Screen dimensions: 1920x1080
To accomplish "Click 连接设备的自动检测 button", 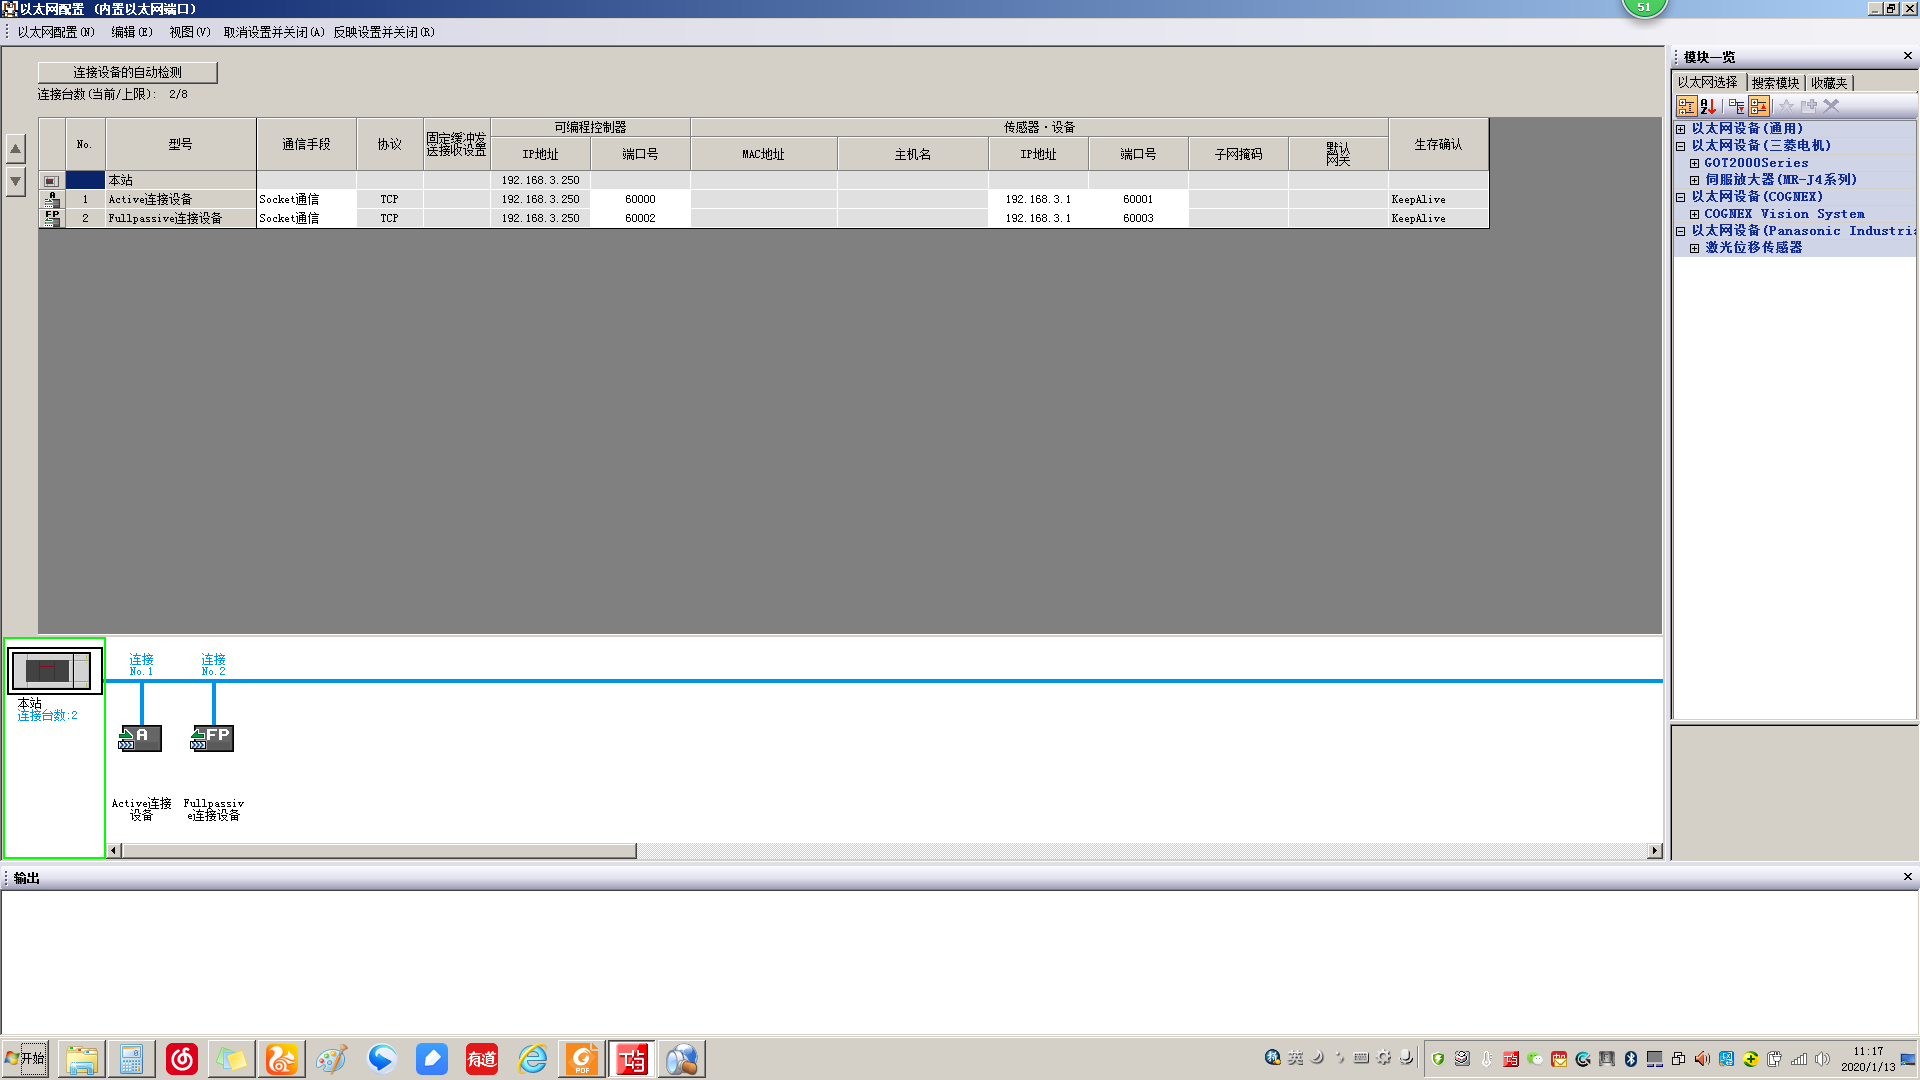I will (x=127, y=72).
